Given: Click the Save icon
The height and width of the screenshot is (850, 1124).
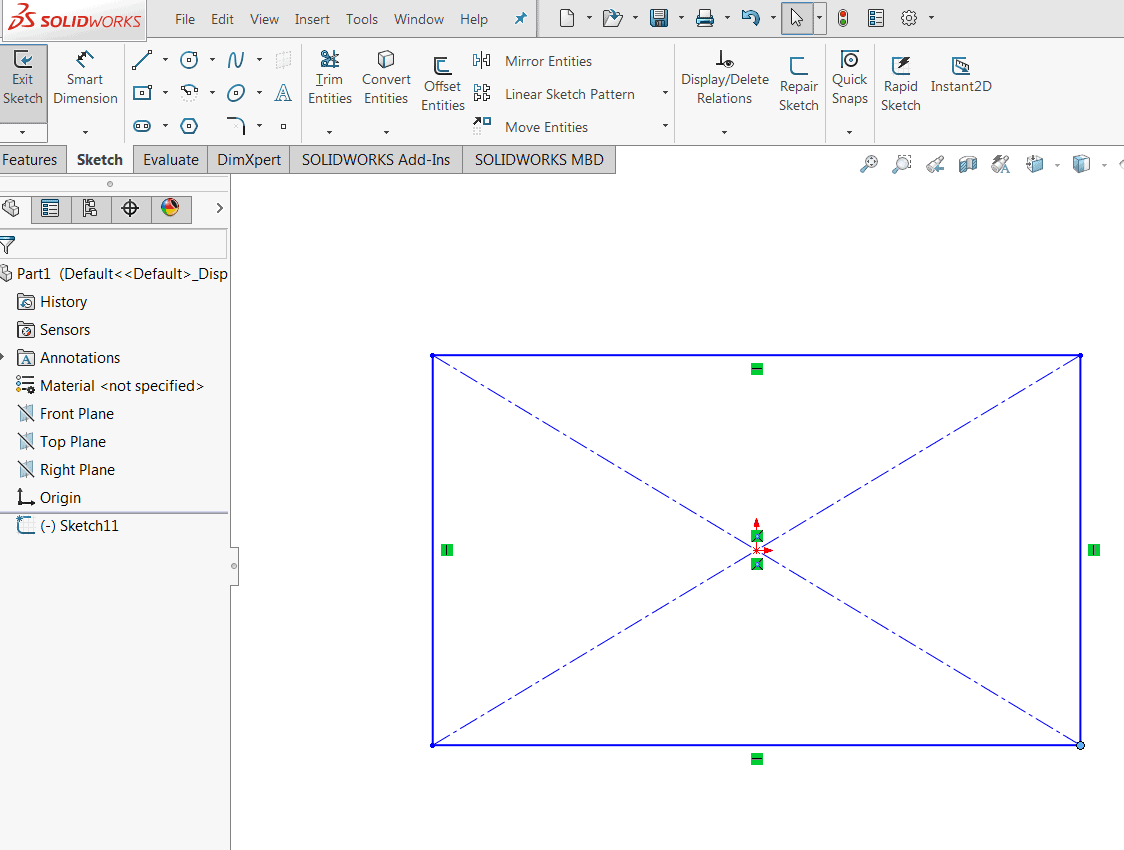Looking at the screenshot, I should (x=659, y=18).
